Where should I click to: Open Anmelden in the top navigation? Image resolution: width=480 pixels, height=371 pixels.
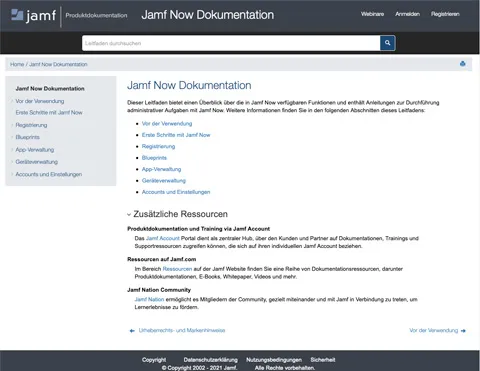[407, 14]
